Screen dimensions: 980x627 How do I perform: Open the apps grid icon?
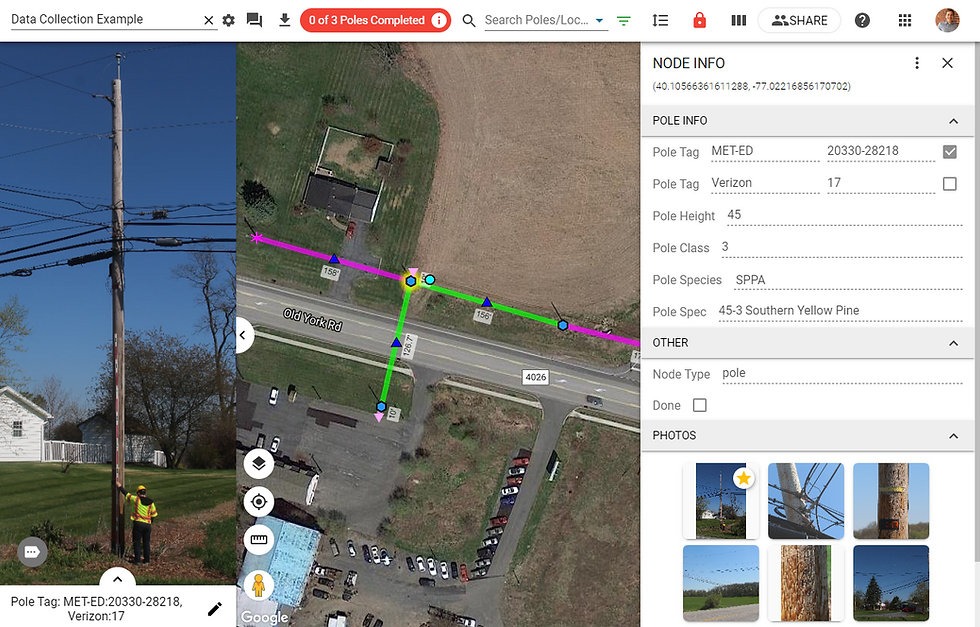[x=905, y=21]
